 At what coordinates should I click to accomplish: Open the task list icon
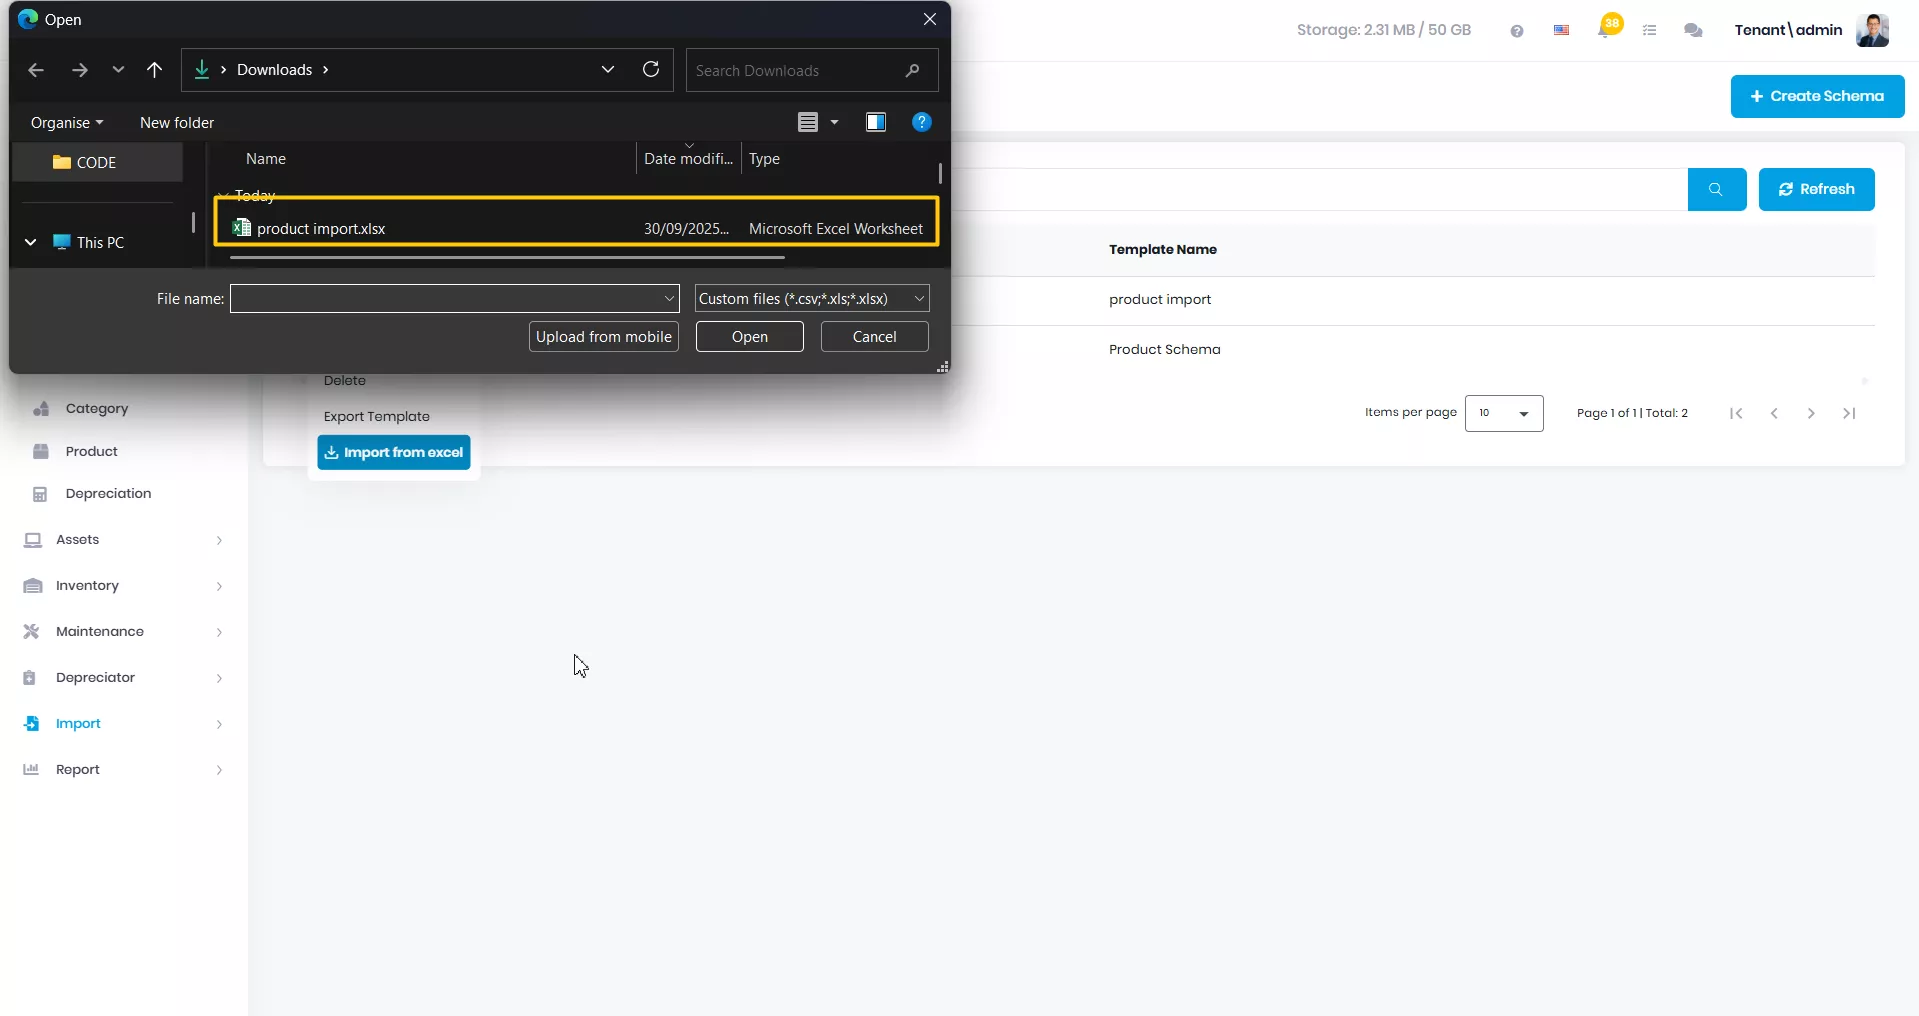(1650, 31)
